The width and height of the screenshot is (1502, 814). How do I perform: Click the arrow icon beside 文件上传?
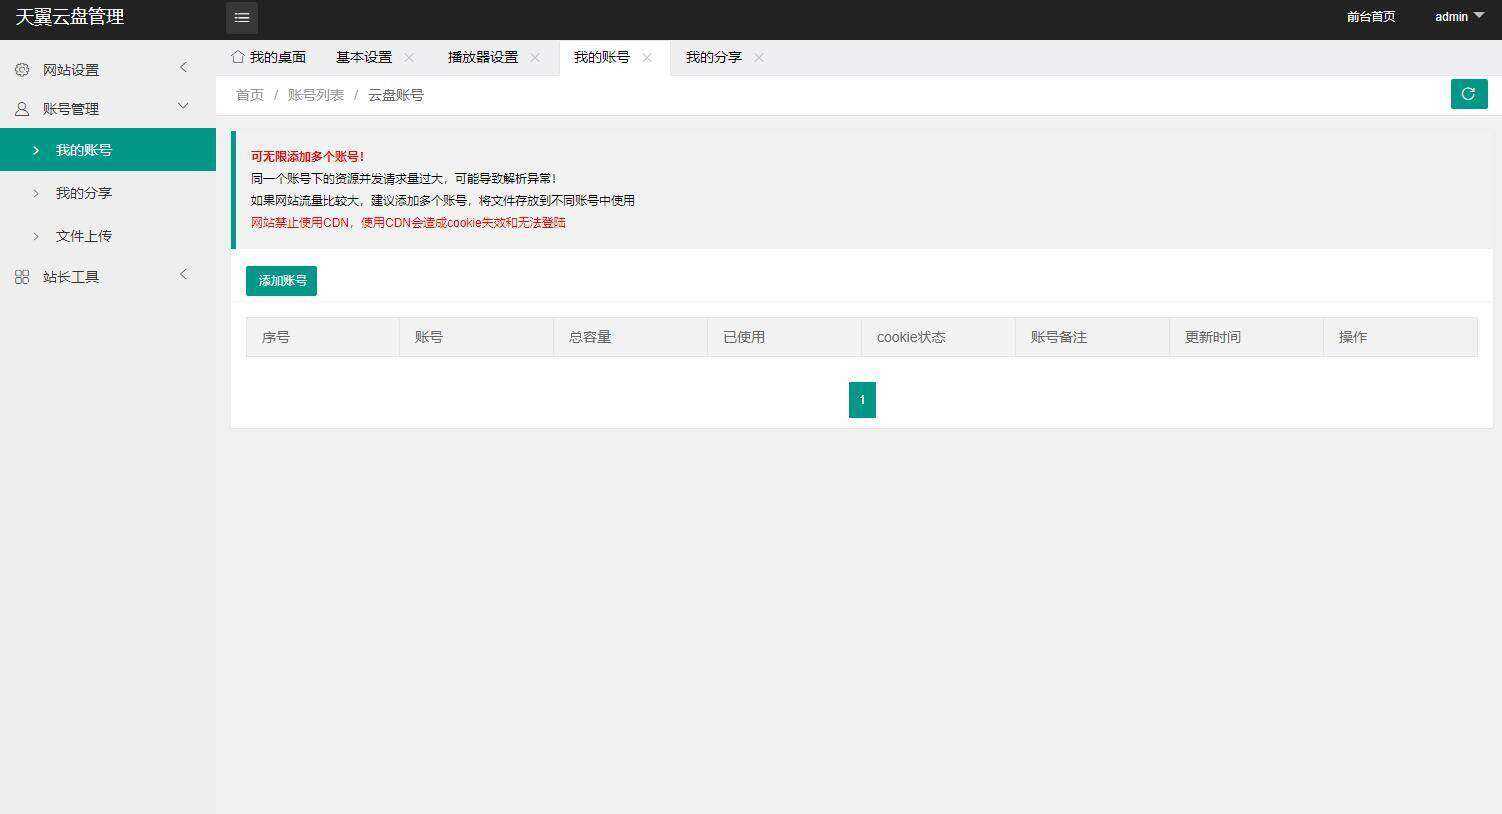(36, 236)
